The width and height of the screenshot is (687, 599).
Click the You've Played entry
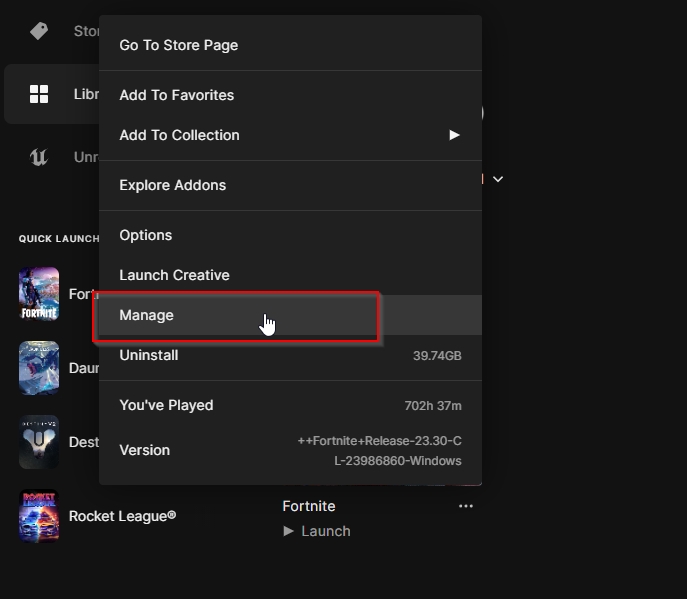[x=290, y=405]
